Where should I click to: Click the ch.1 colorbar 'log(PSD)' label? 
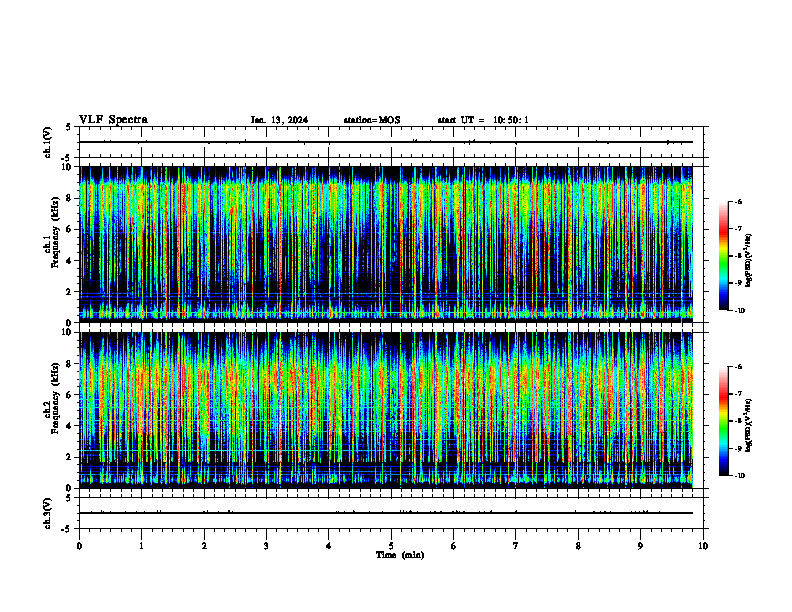tap(749, 261)
